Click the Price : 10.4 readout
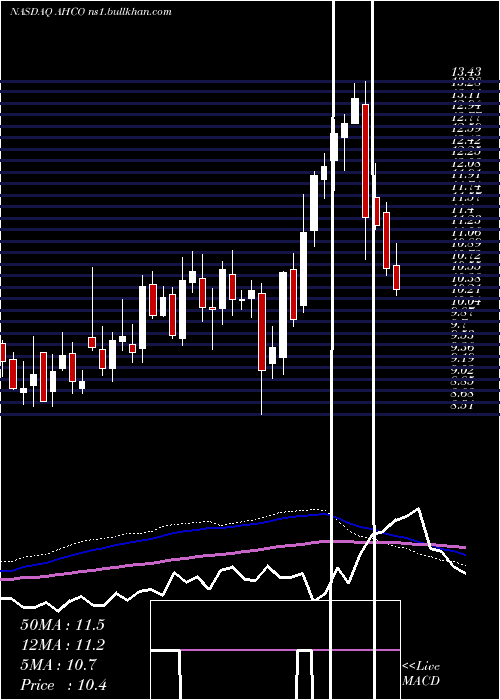Image resolution: width=500 pixels, height=700 pixels. point(63,684)
